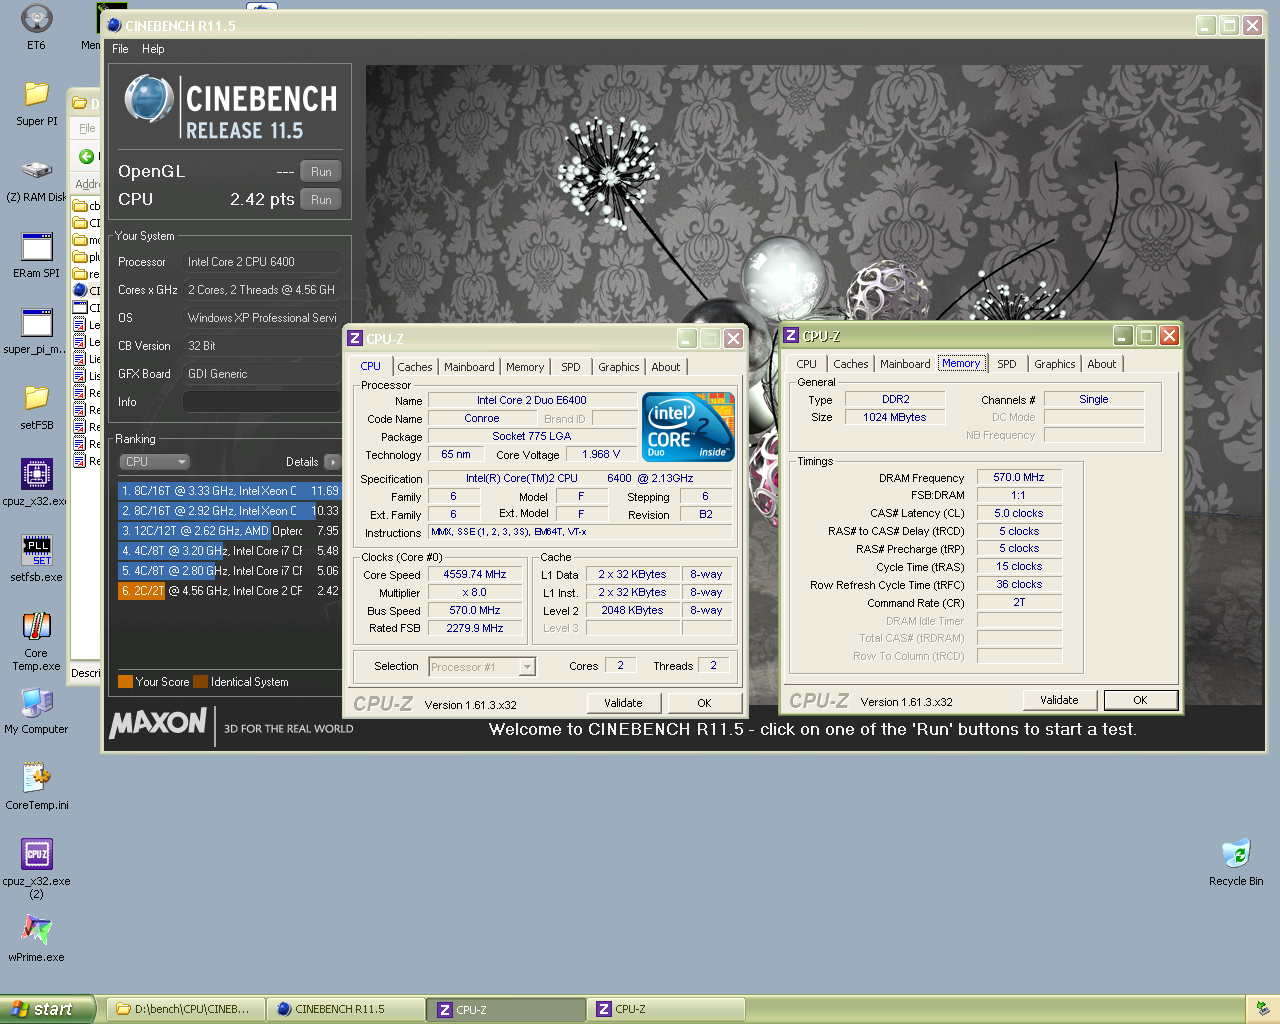Open the Start menu
The width and height of the screenshot is (1280, 1024).
click(47, 1009)
